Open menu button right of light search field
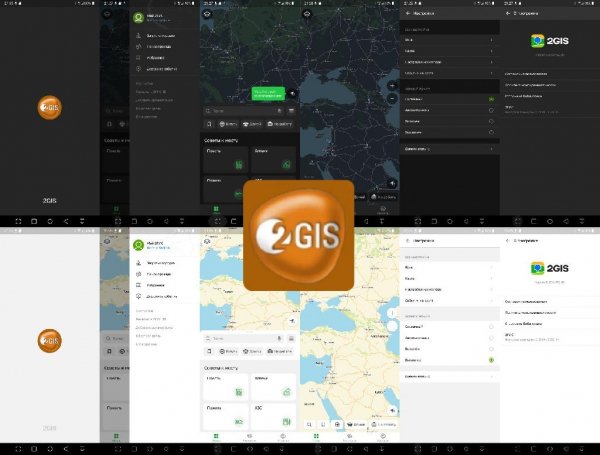Viewport: 600px width, 455px height. pos(291,338)
